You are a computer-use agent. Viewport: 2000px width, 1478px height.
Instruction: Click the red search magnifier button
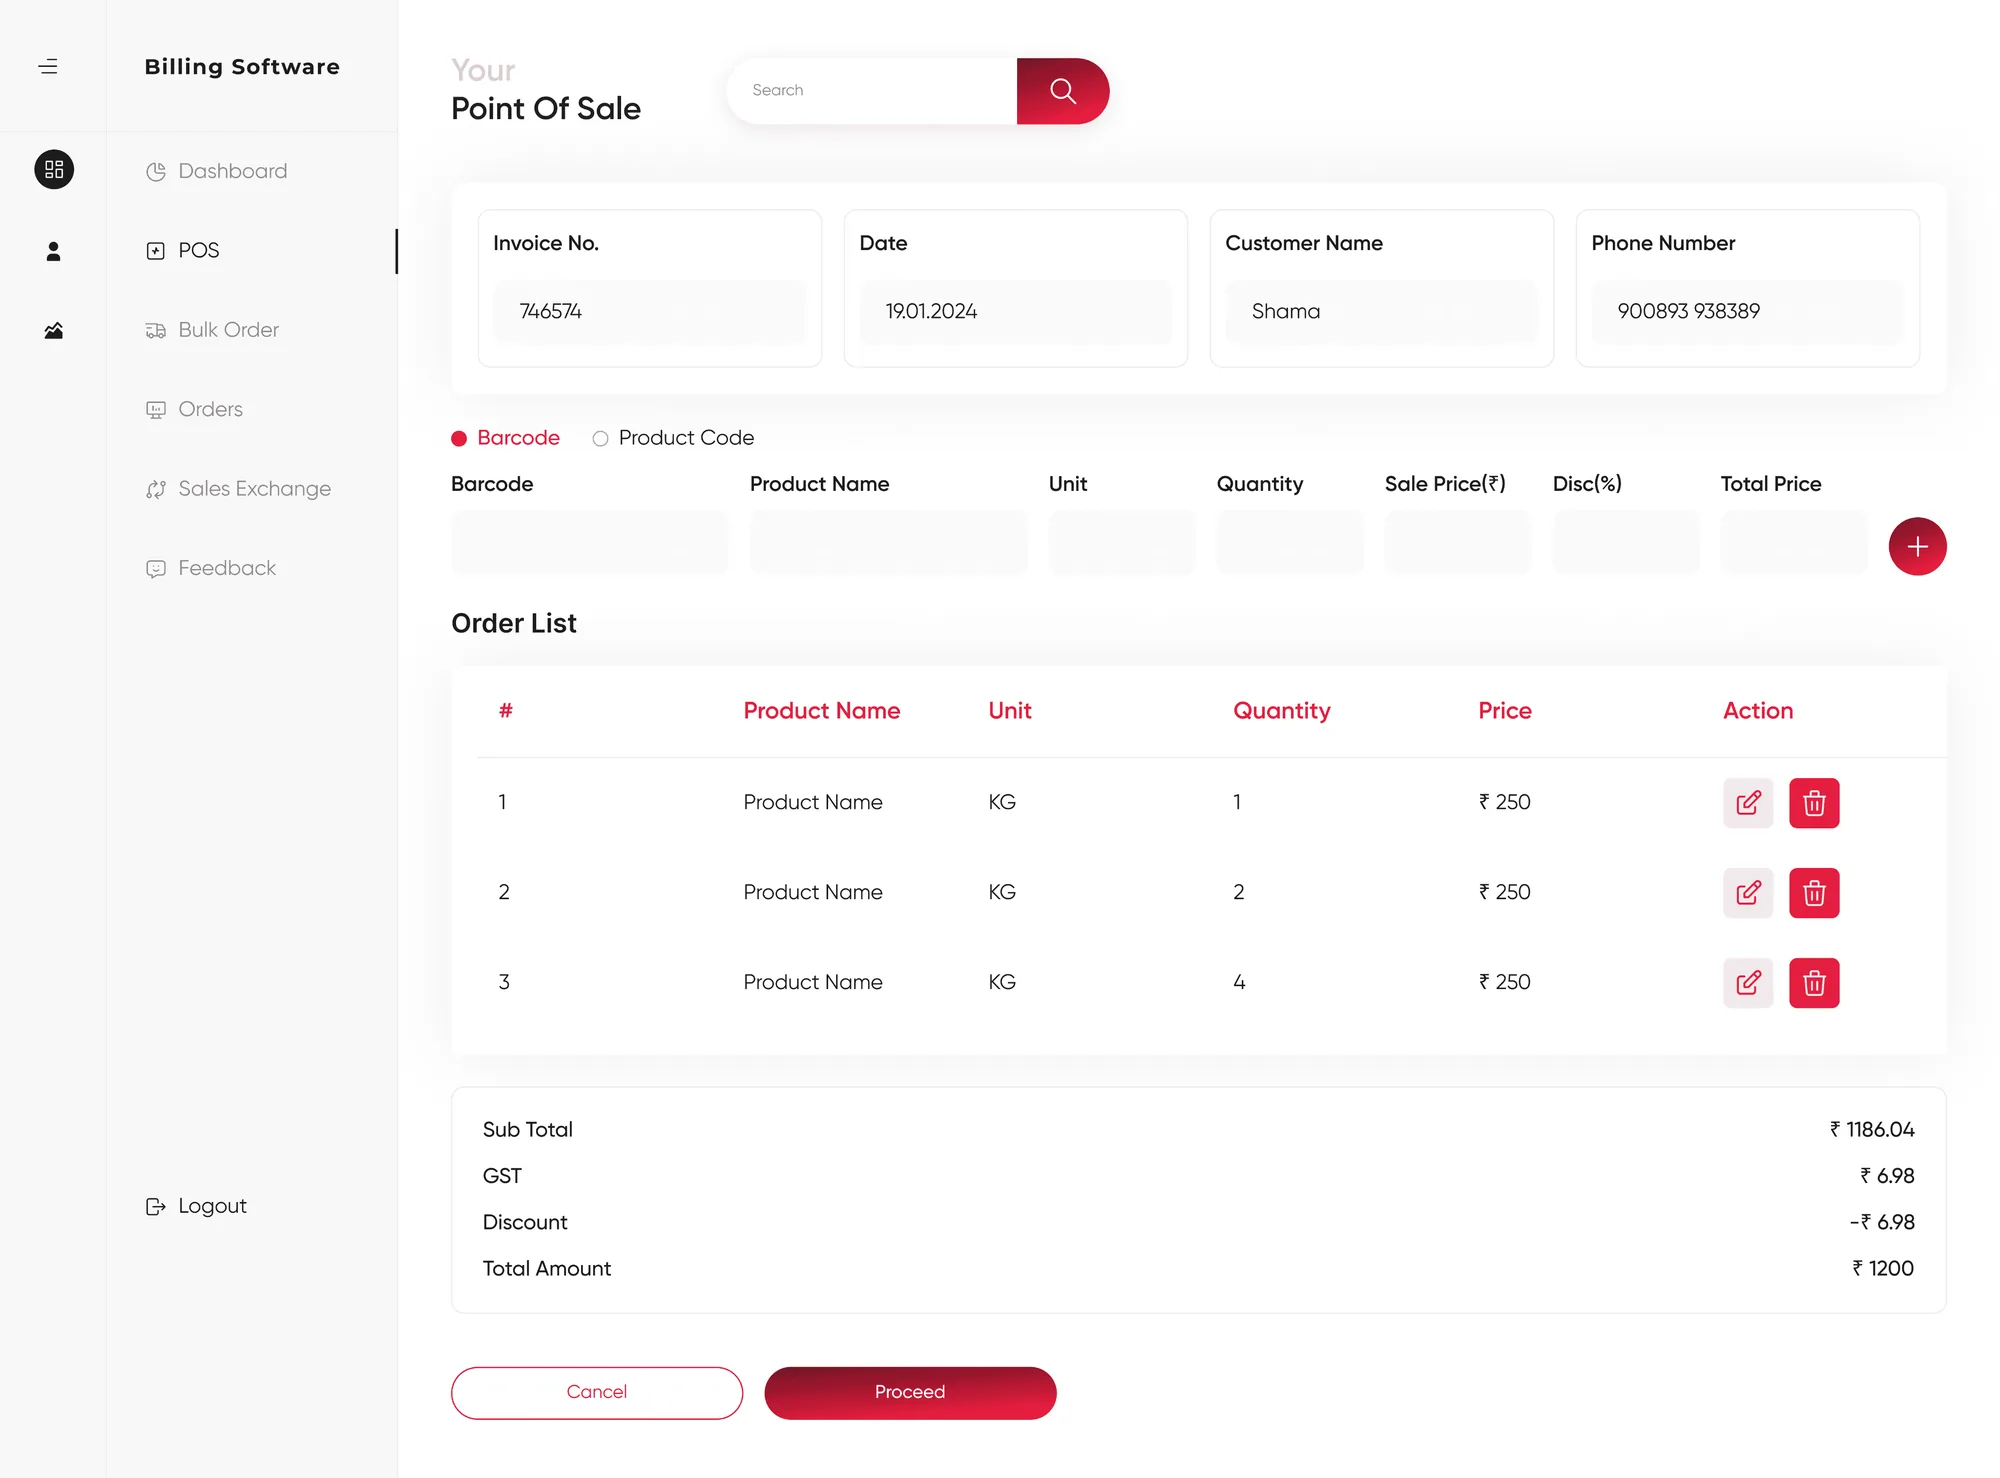point(1063,91)
